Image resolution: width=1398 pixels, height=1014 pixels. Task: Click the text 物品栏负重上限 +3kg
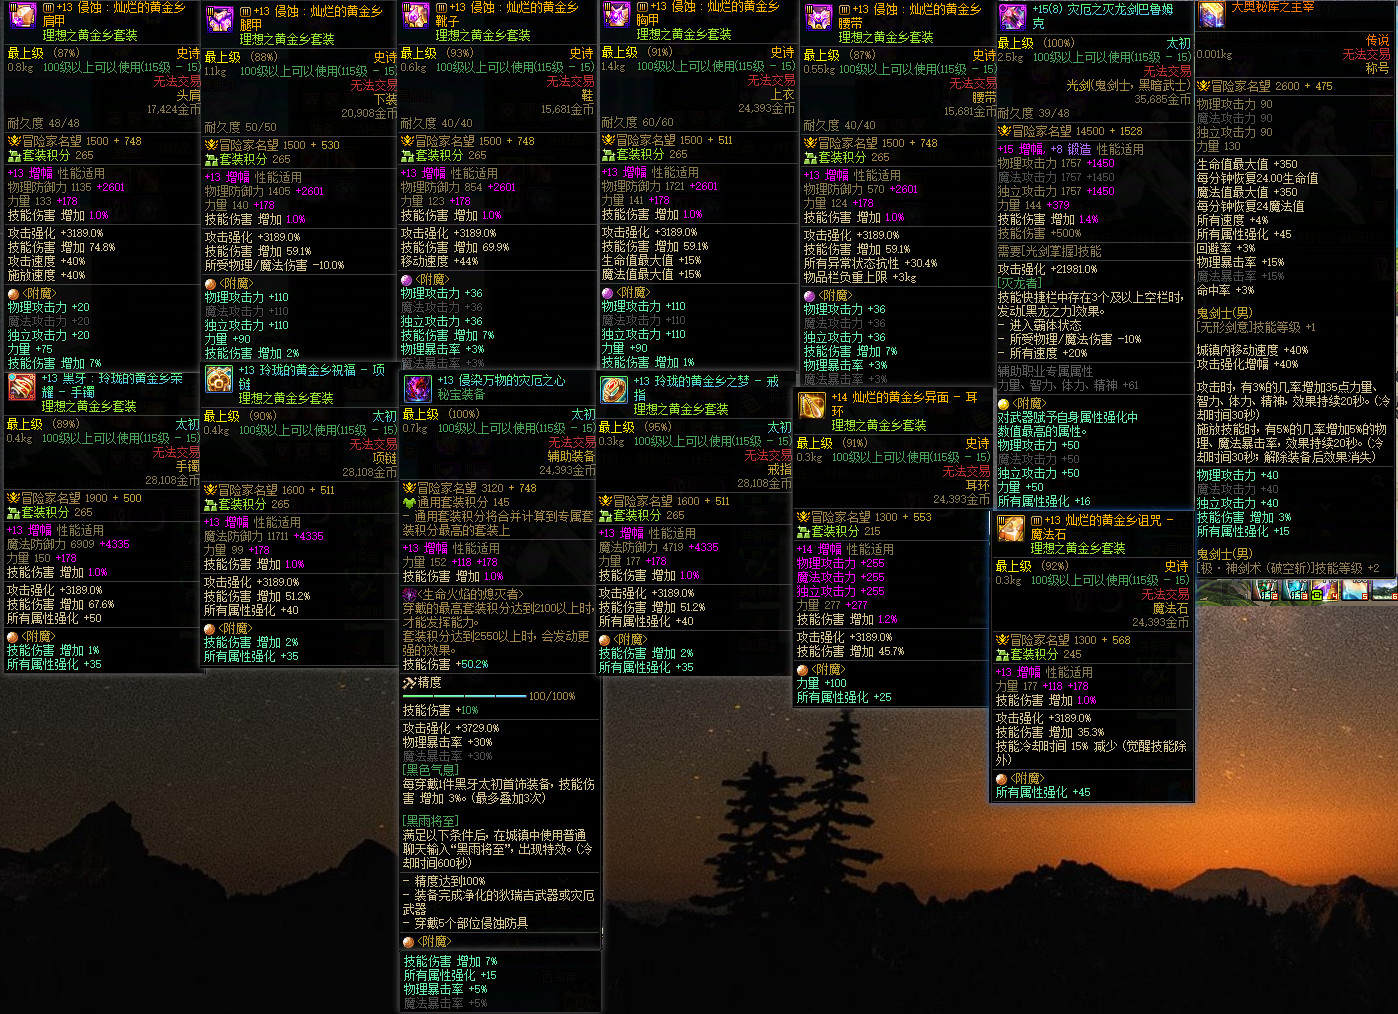pos(860,277)
